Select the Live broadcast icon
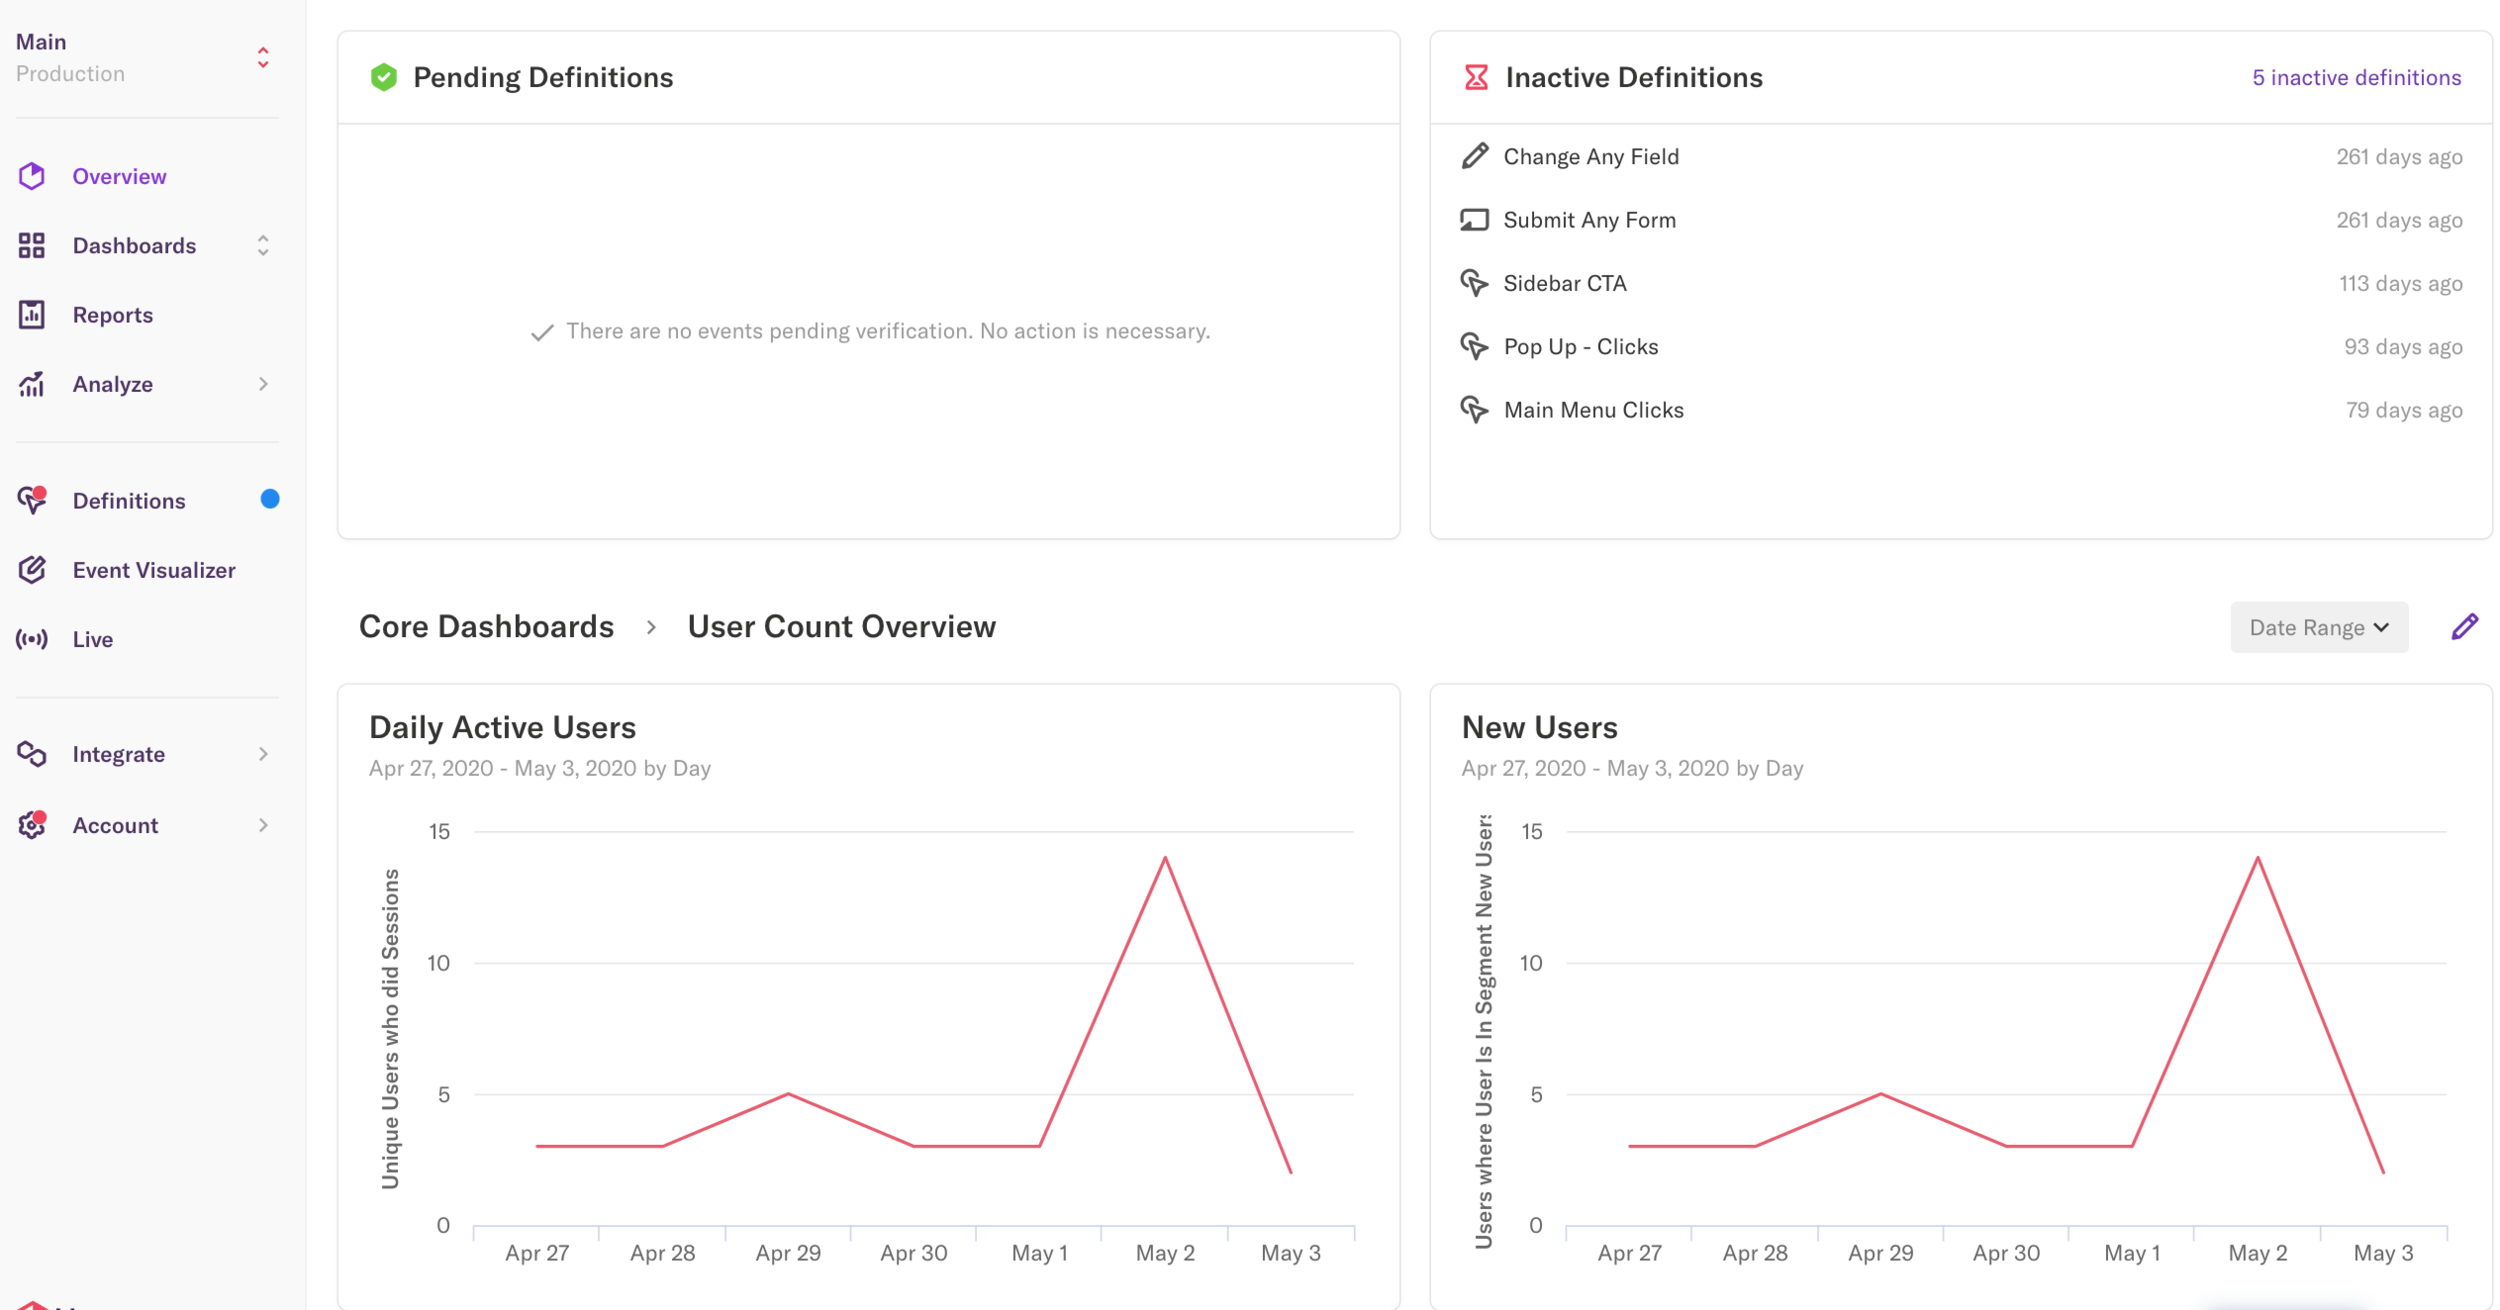Viewport: 2500px width, 1310px height. click(31, 639)
